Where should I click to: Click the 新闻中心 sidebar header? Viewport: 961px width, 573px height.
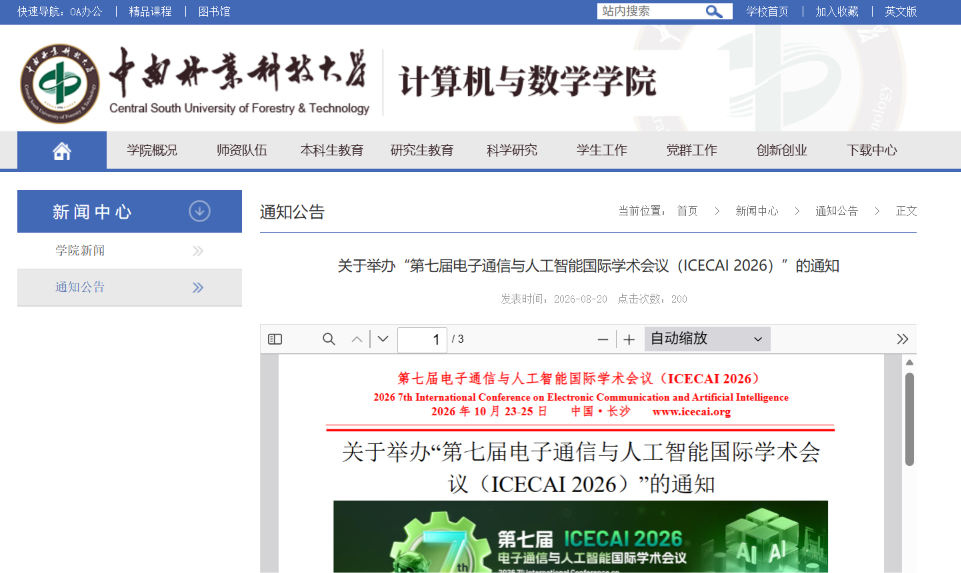(x=129, y=211)
